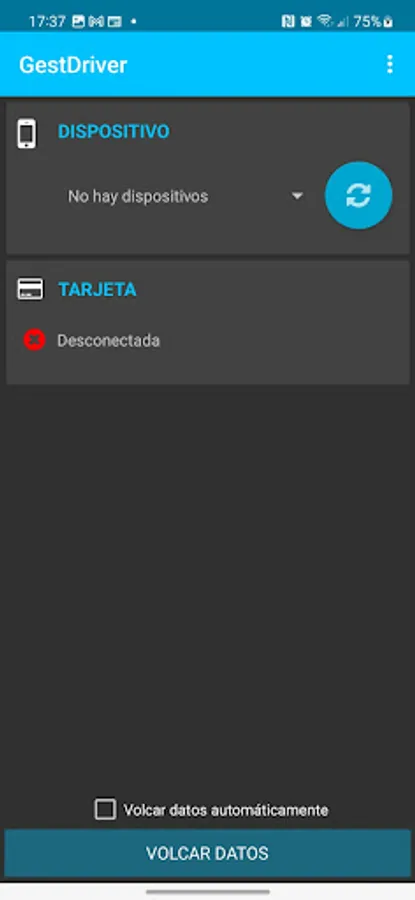Tap the Desconectada status text

pyautogui.click(x=108, y=341)
